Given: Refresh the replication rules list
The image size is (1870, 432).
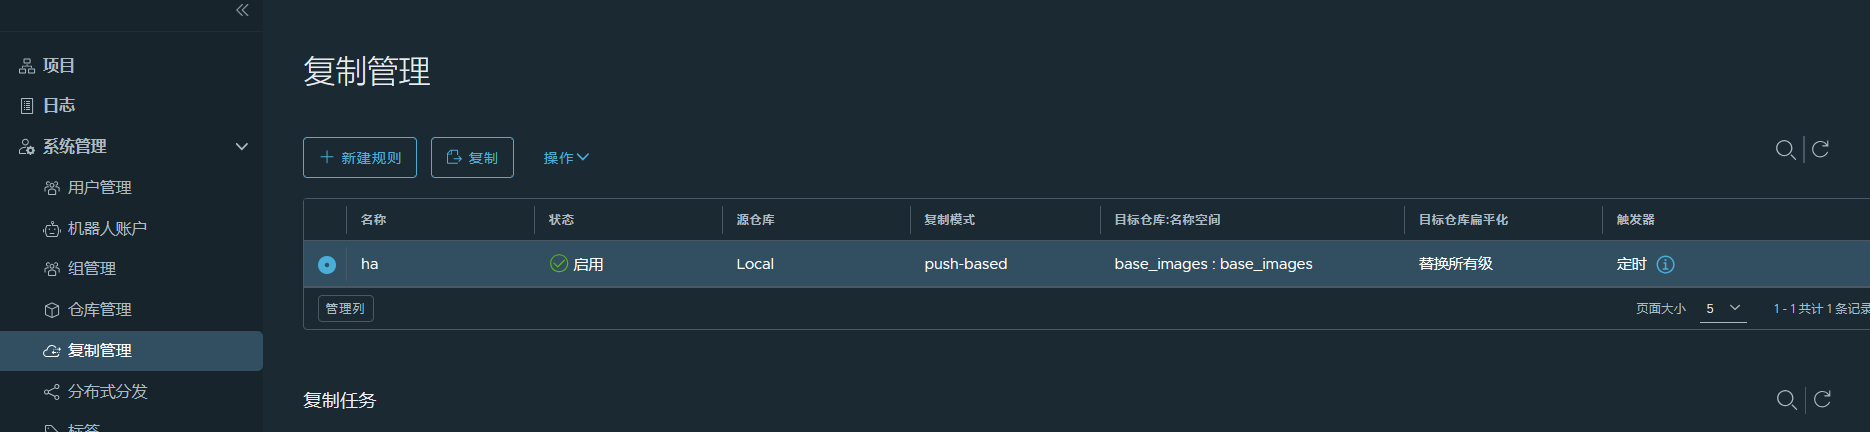Looking at the screenshot, I should [x=1820, y=149].
